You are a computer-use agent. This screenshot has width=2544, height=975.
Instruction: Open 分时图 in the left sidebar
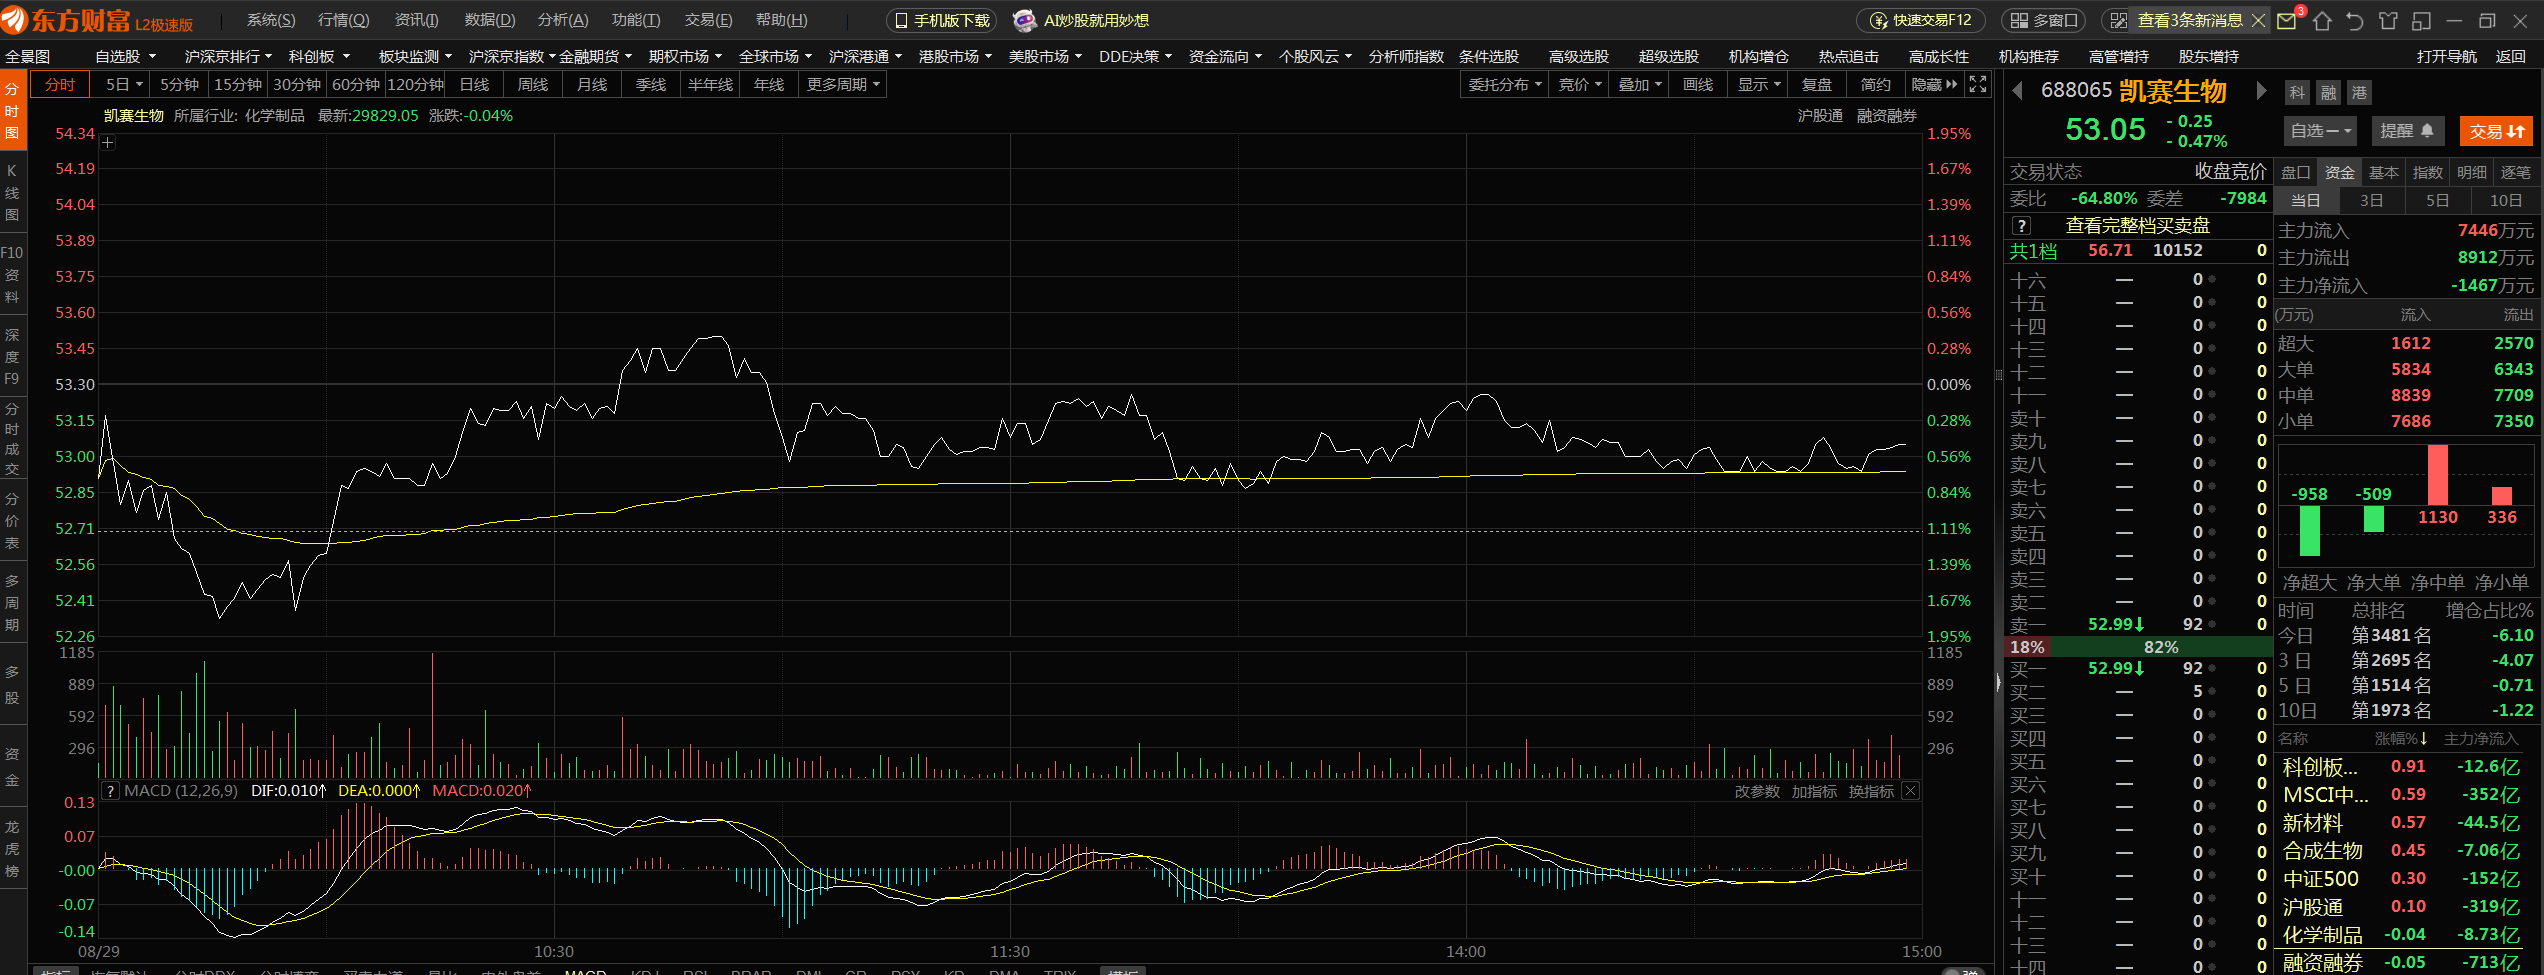(x=12, y=110)
